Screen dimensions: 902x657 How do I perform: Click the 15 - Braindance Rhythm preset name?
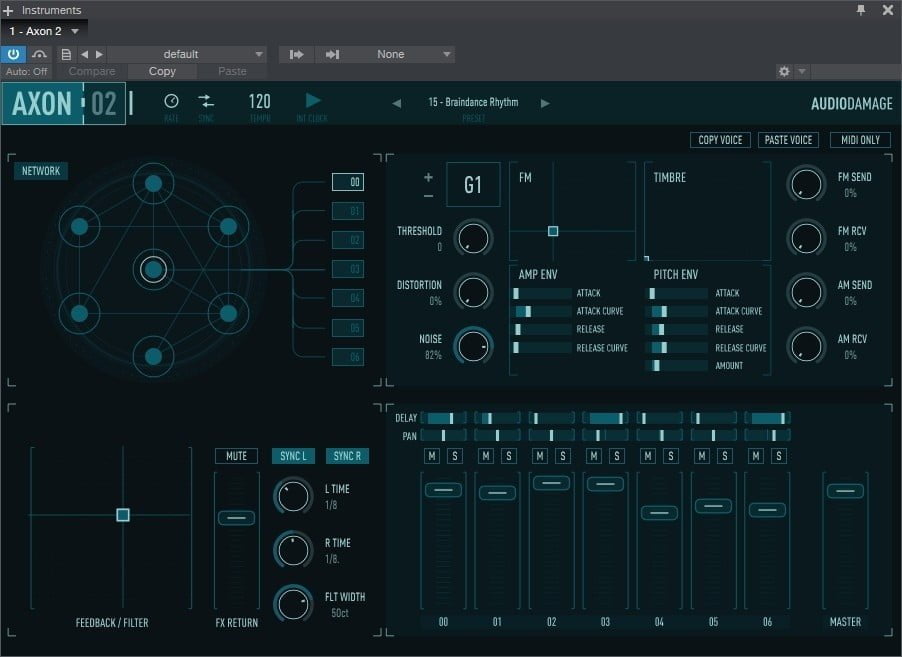pyautogui.click(x=473, y=102)
